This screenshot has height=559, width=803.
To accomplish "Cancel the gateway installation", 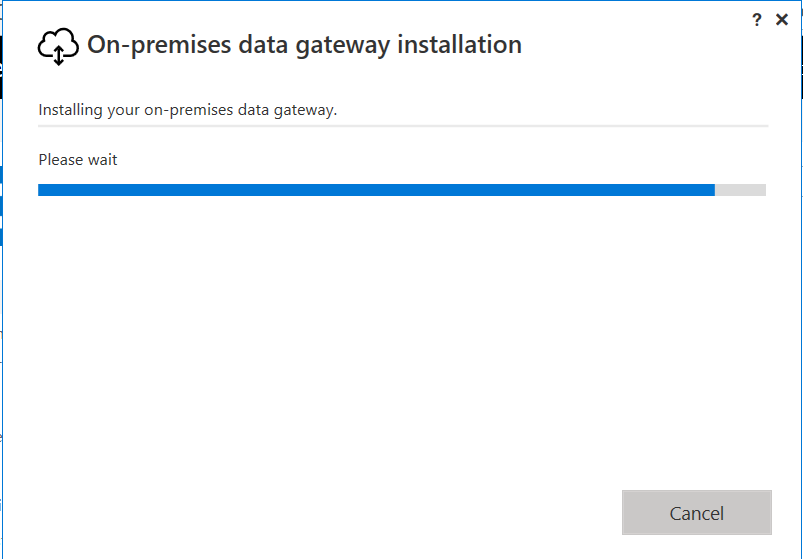I will (x=696, y=512).
